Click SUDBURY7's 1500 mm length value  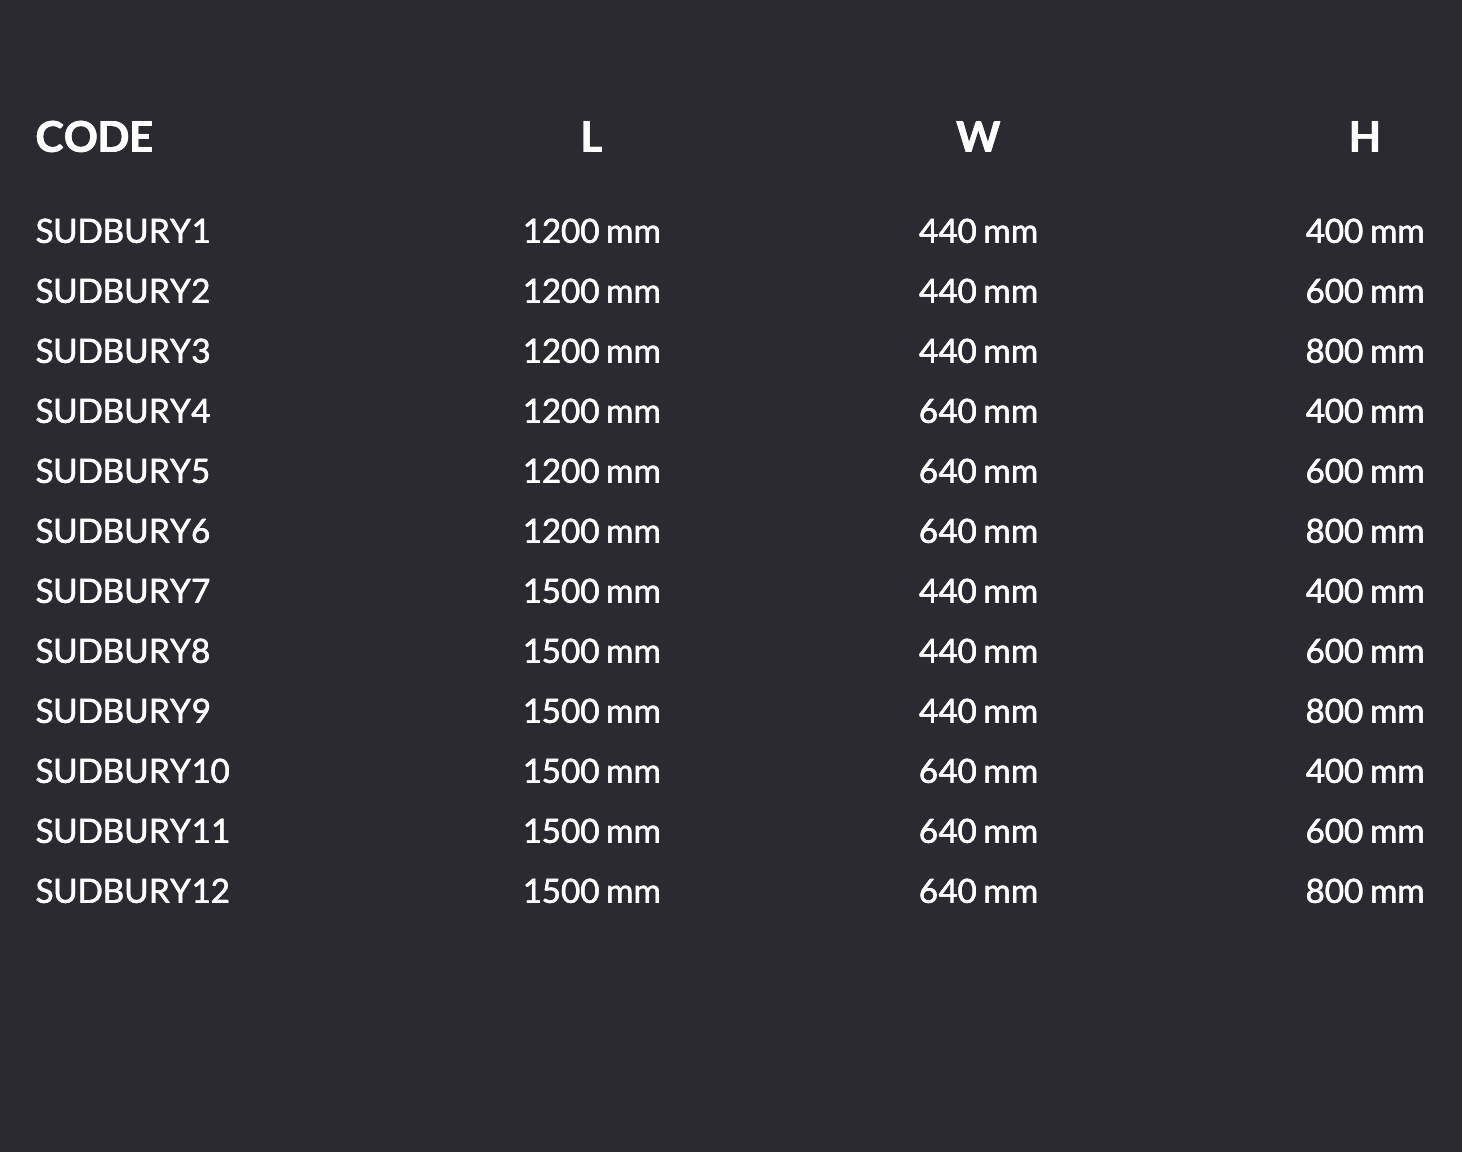pos(591,591)
